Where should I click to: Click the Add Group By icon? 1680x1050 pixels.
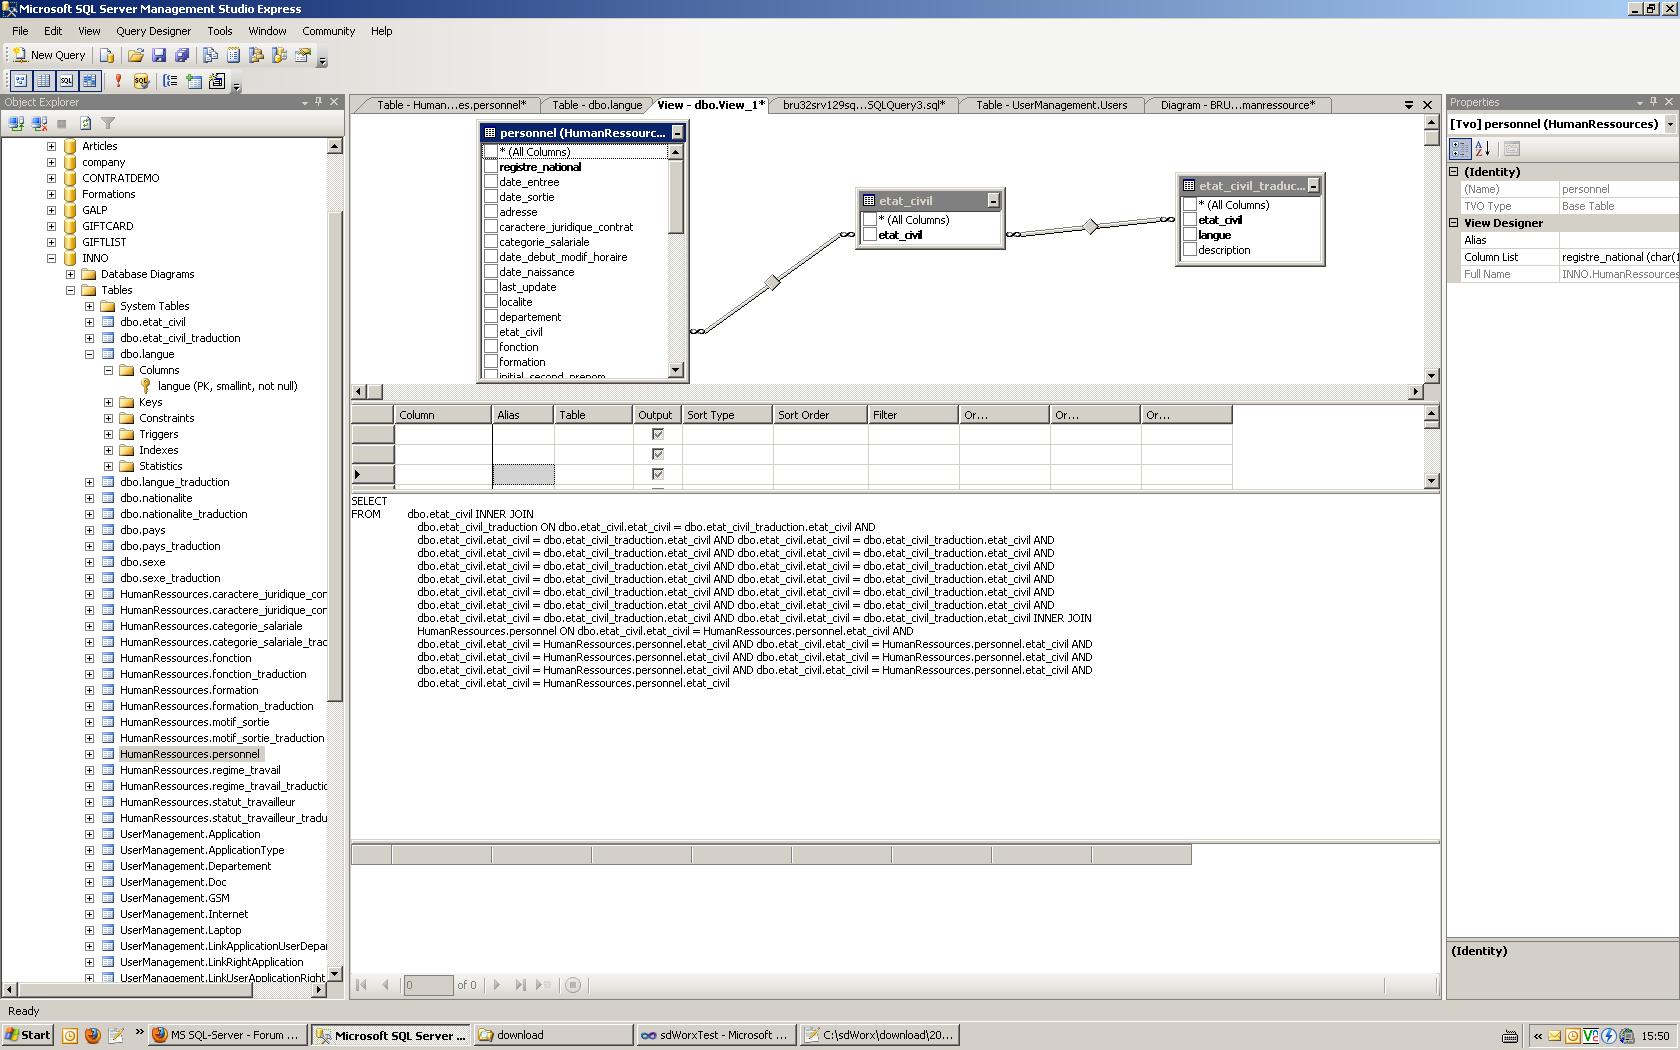[171, 81]
